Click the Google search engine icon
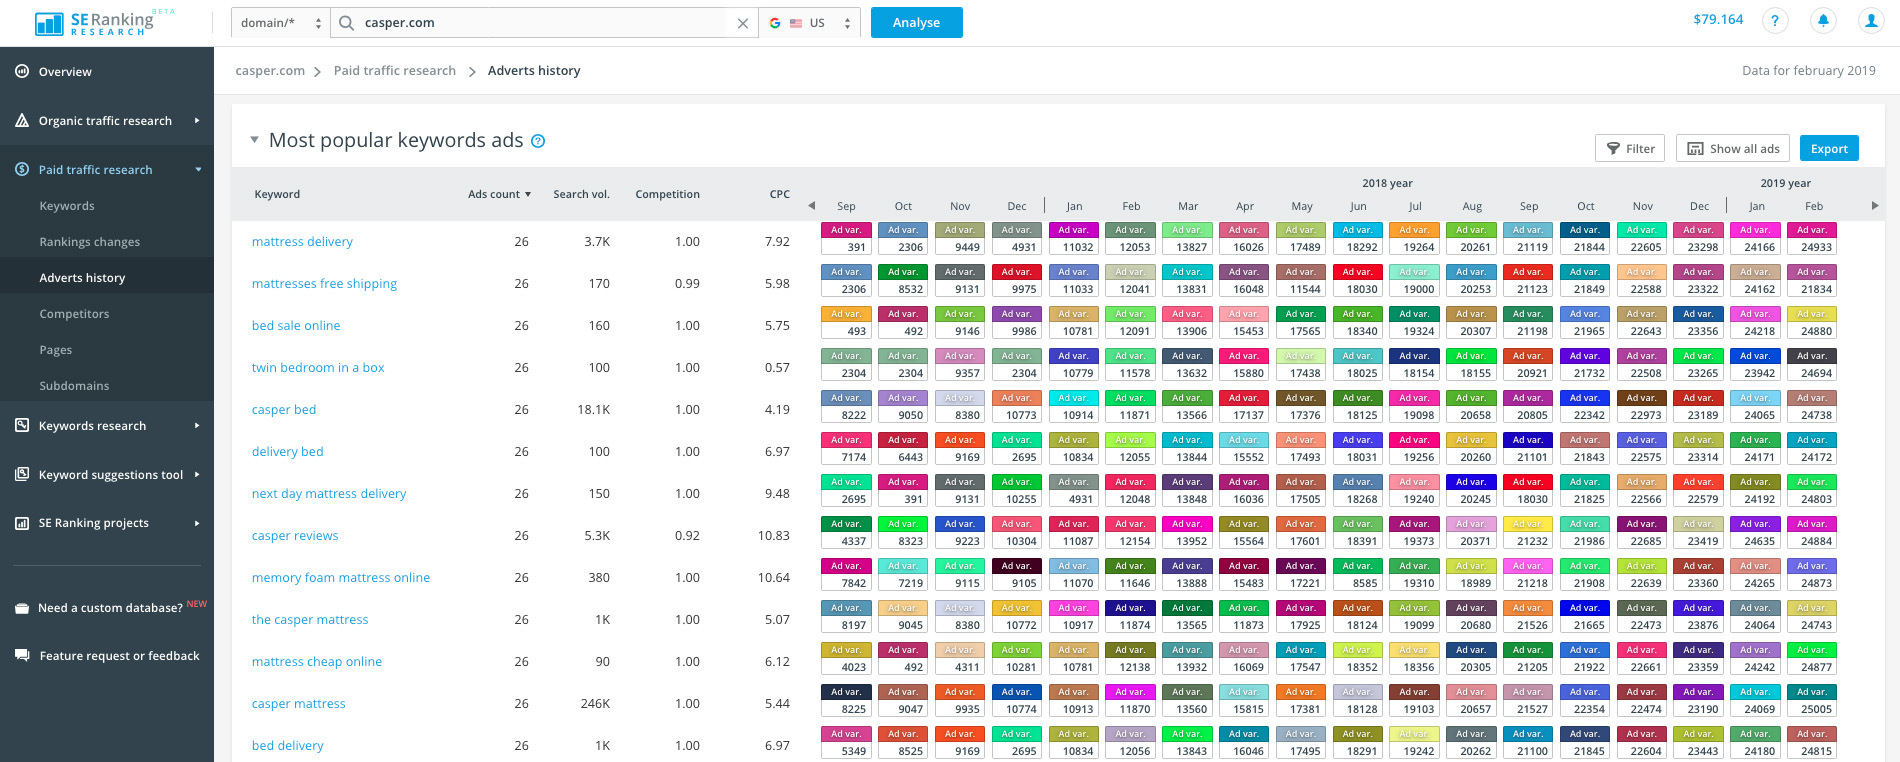1900x762 pixels. [775, 23]
